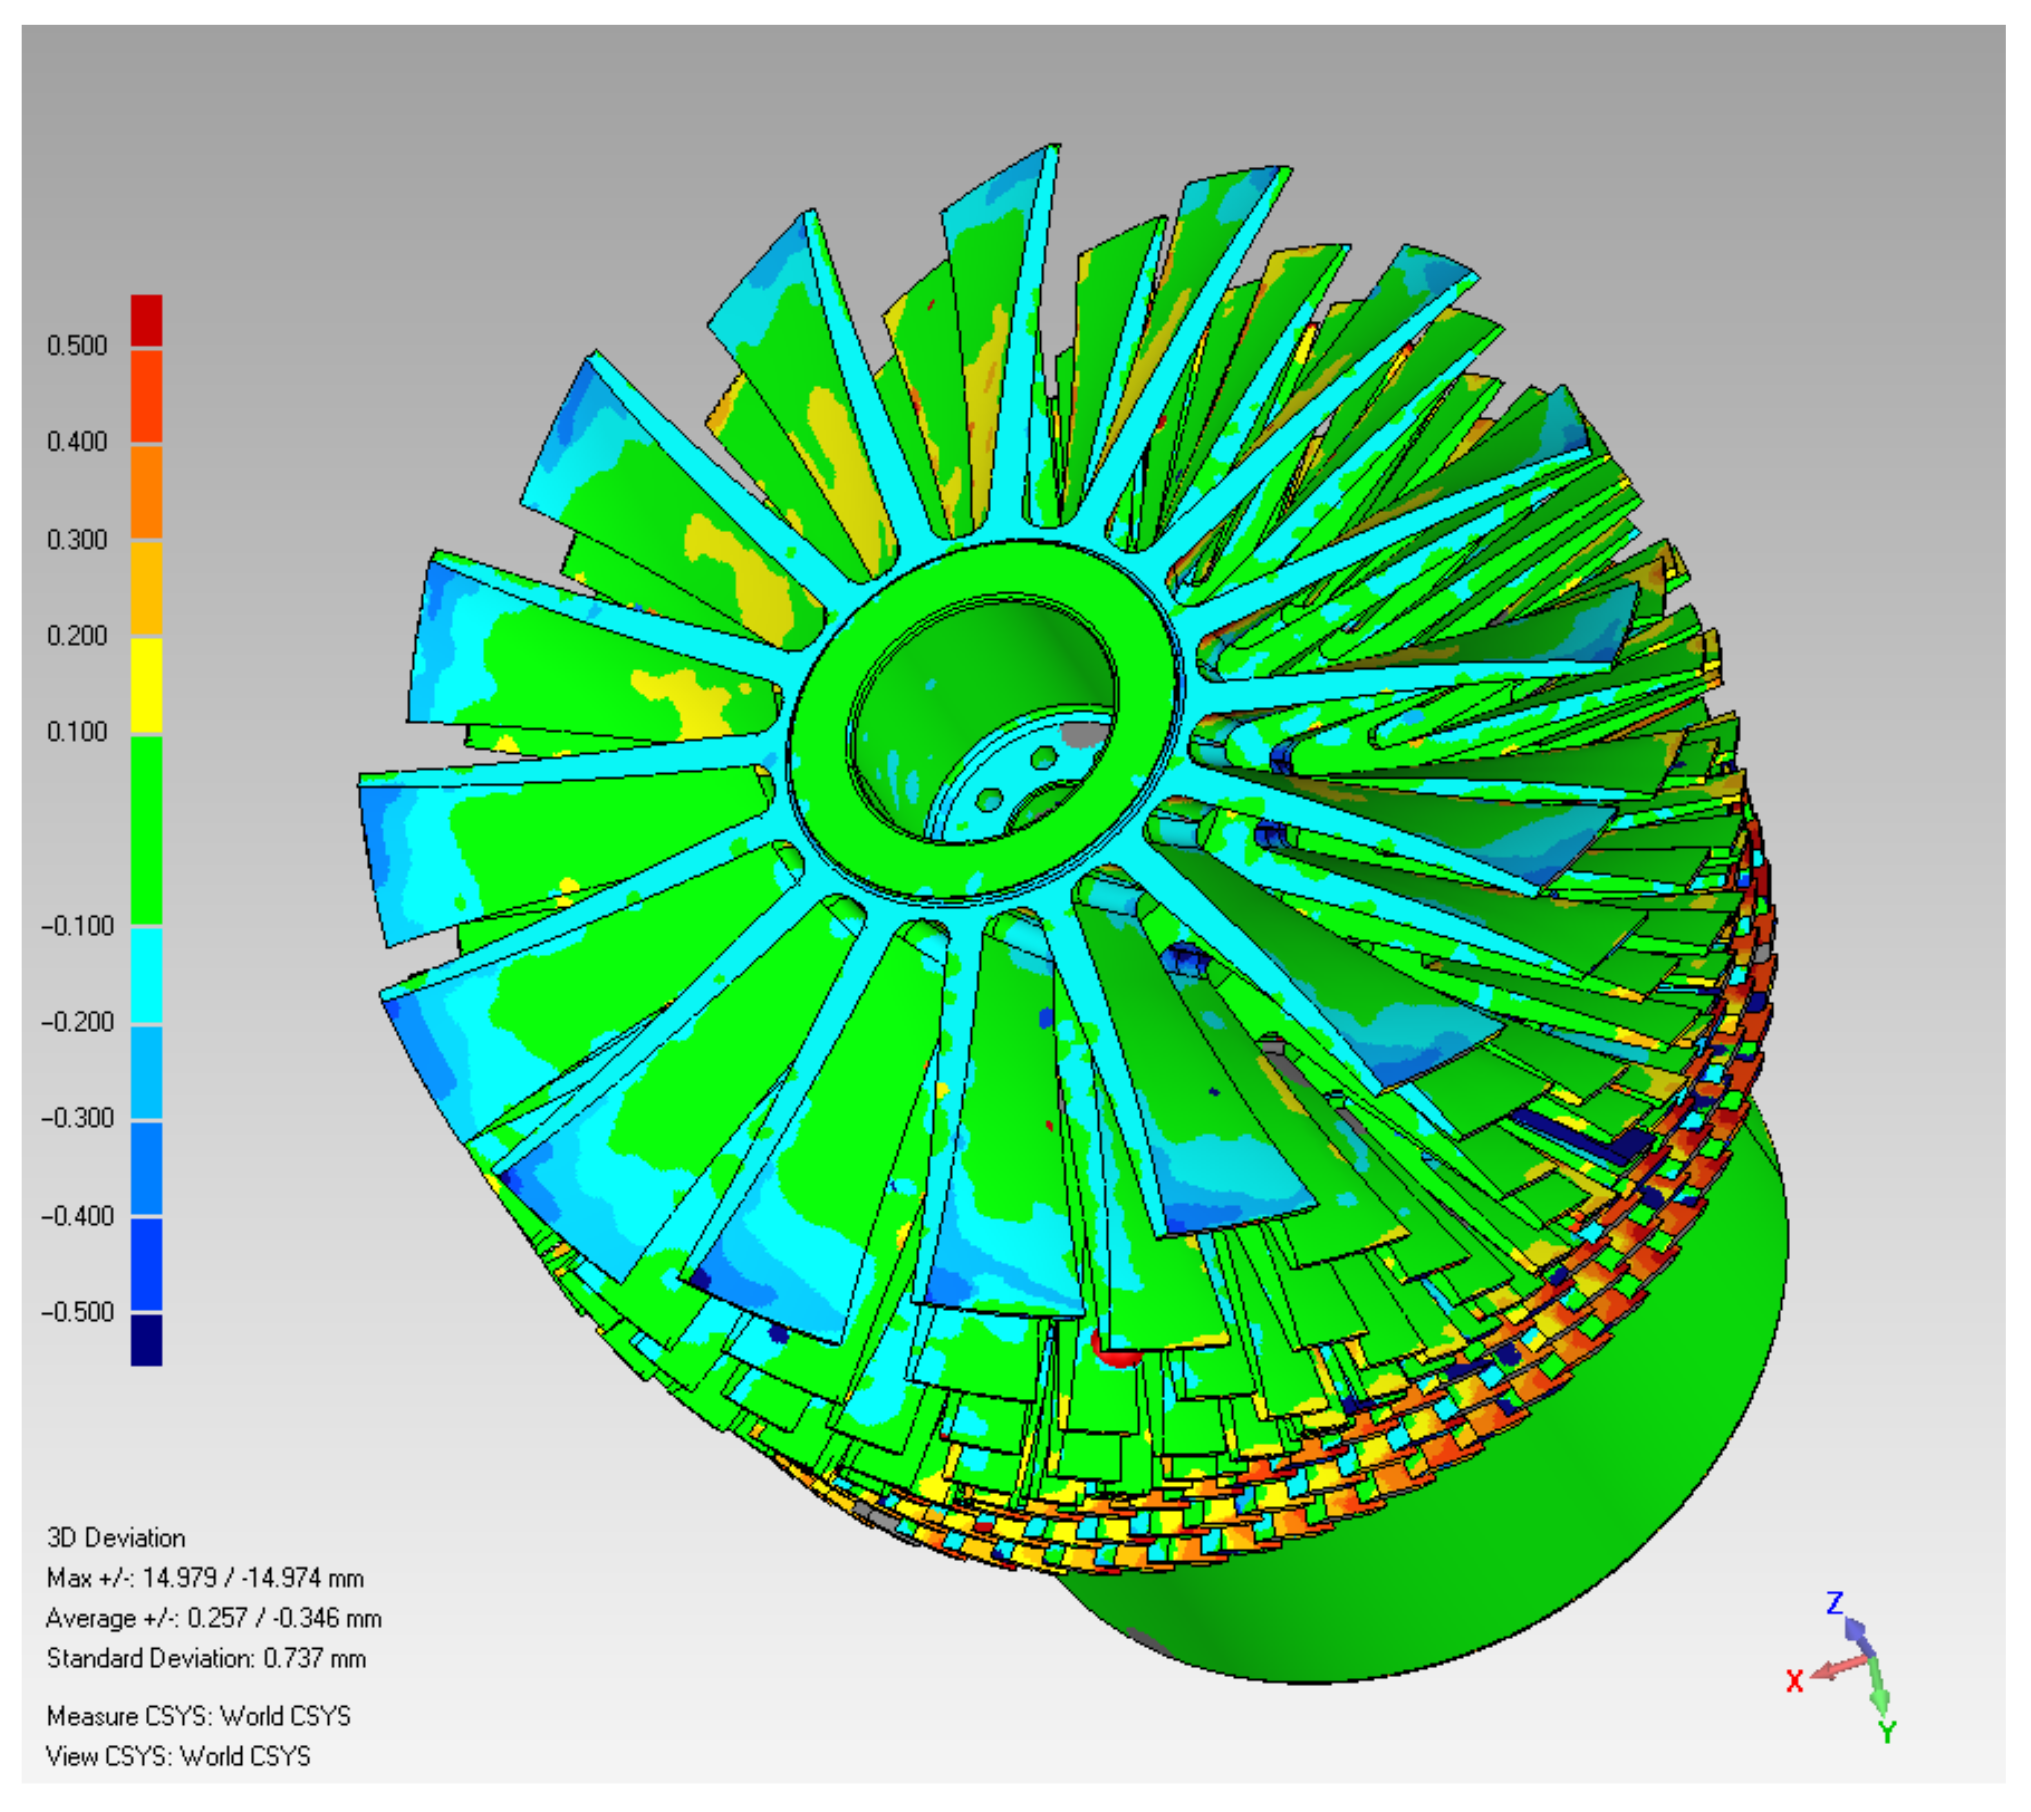Click the 0.500 legend scale label
The width and height of the screenshot is (2031, 1812).
click(77, 346)
